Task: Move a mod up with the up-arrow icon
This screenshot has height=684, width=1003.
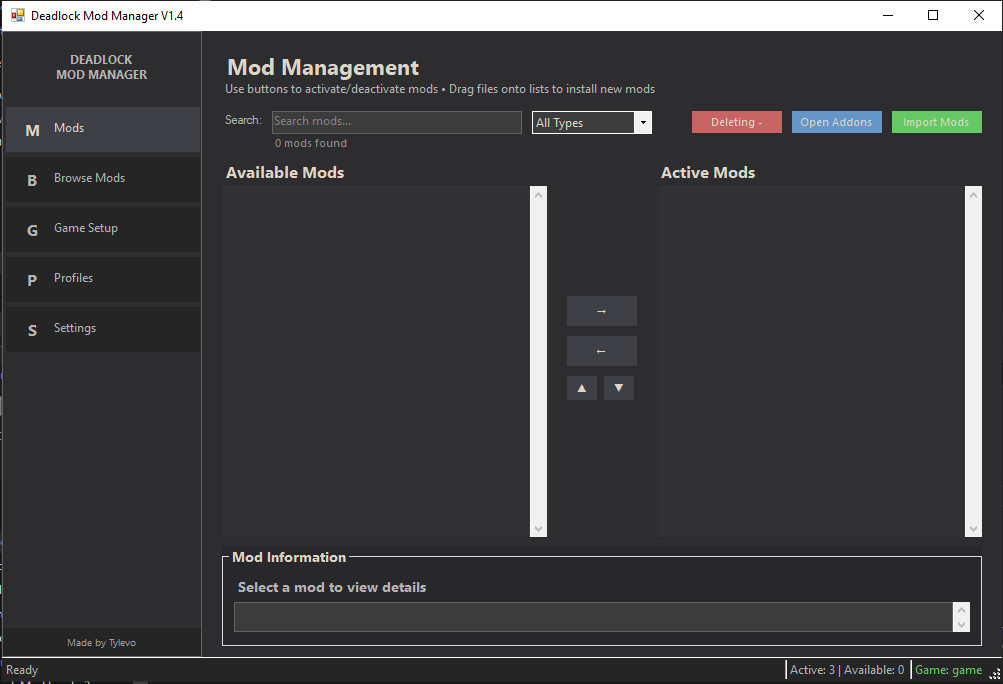Action: pos(581,387)
